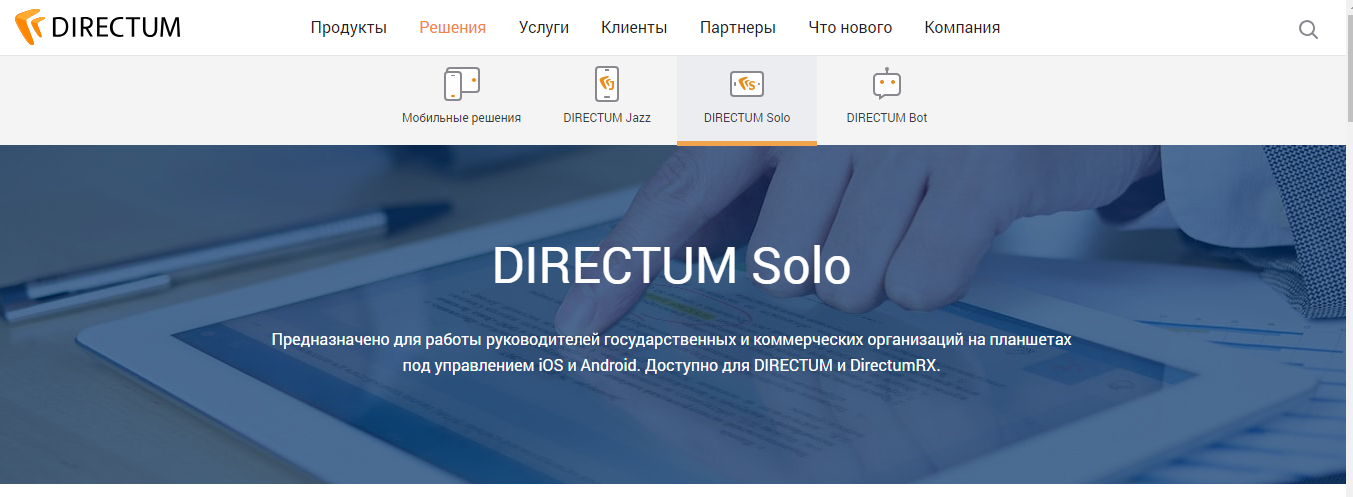Open the Компания menu item
The image size is (1353, 497).
point(962,28)
